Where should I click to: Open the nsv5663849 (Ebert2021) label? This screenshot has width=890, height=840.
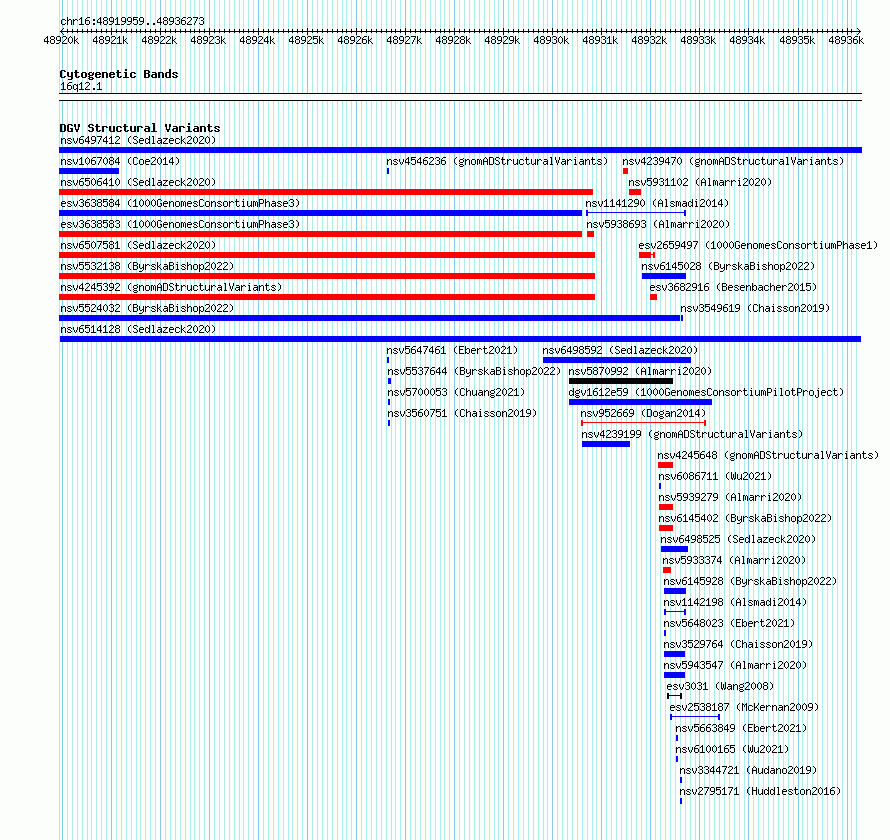[x=741, y=728]
